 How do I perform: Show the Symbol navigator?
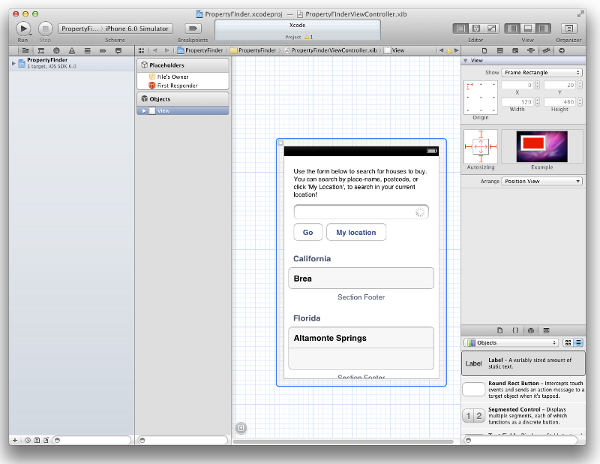(x=41, y=50)
